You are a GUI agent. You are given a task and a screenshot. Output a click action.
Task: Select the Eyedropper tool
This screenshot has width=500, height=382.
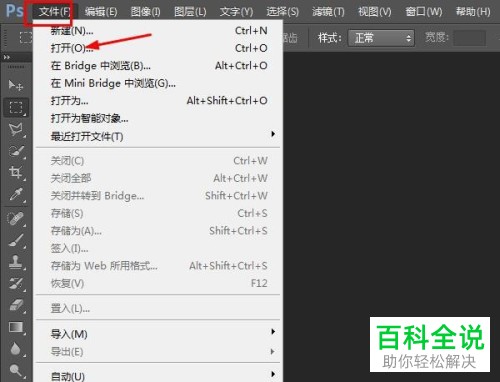pyautogui.click(x=16, y=195)
